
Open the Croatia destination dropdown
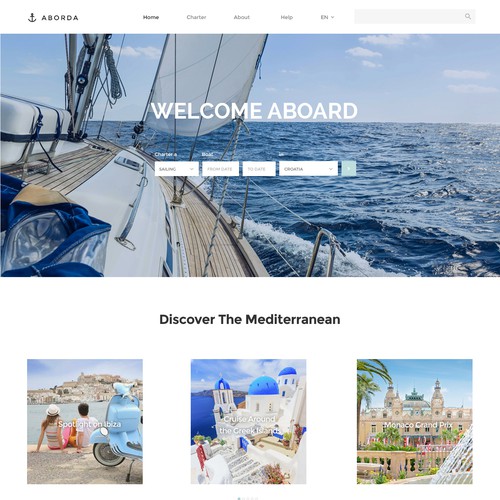click(308, 169)
